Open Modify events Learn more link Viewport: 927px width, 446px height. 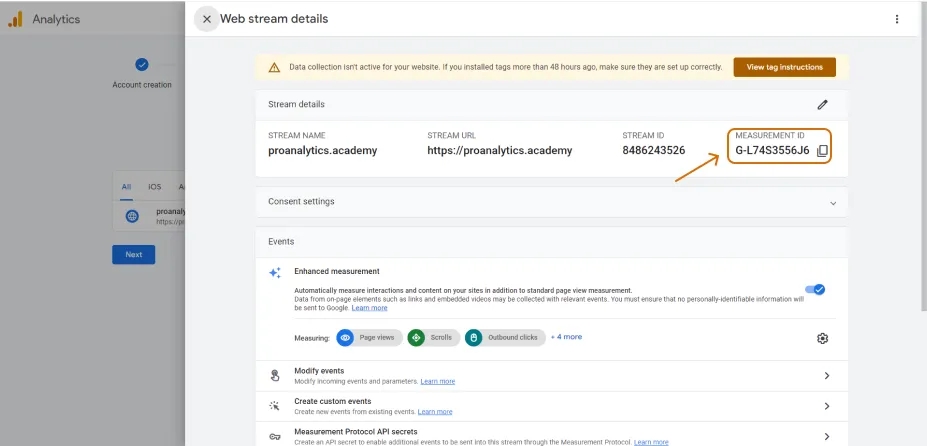[437, 382]
